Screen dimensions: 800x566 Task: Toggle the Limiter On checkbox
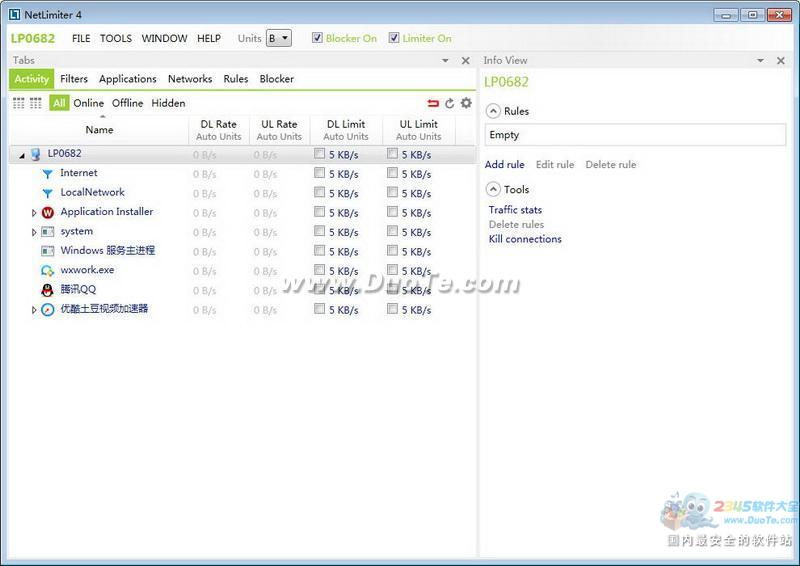click(394, 38)
